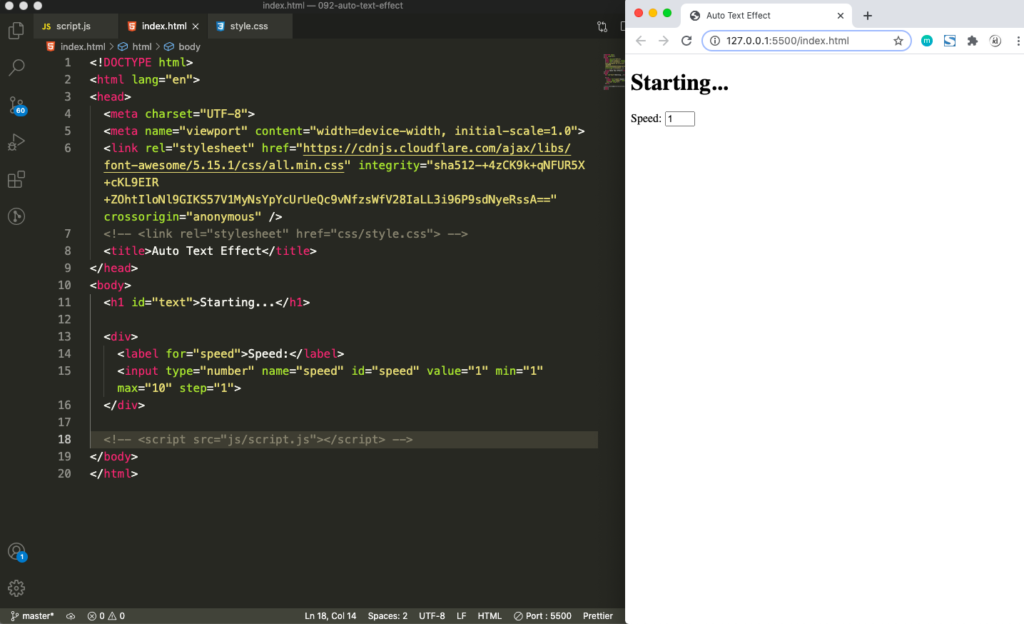Open Problems from errors and warnings count

[106, 616]
